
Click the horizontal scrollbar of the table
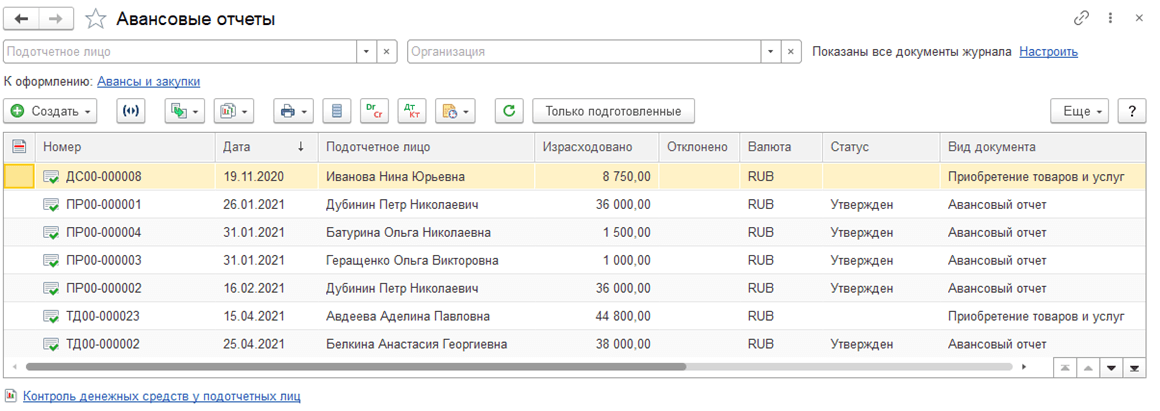coord(400,367)
